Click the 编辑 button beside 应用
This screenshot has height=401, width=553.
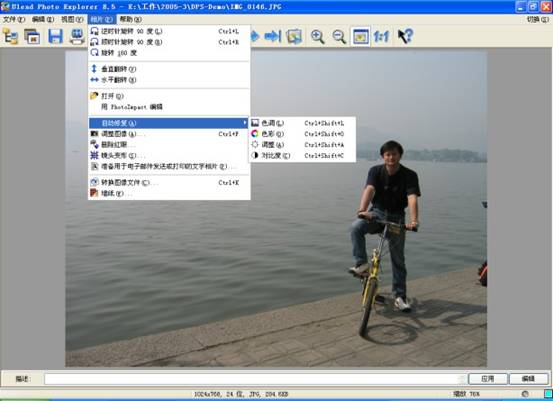(x=528, y=379)
